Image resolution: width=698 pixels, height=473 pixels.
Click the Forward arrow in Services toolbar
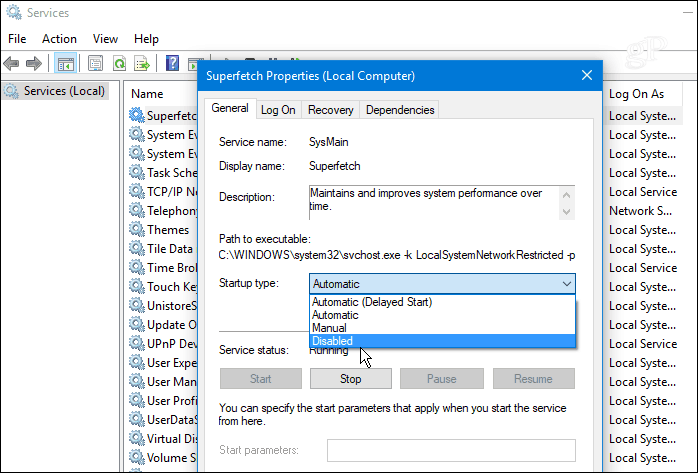(34, 64)
